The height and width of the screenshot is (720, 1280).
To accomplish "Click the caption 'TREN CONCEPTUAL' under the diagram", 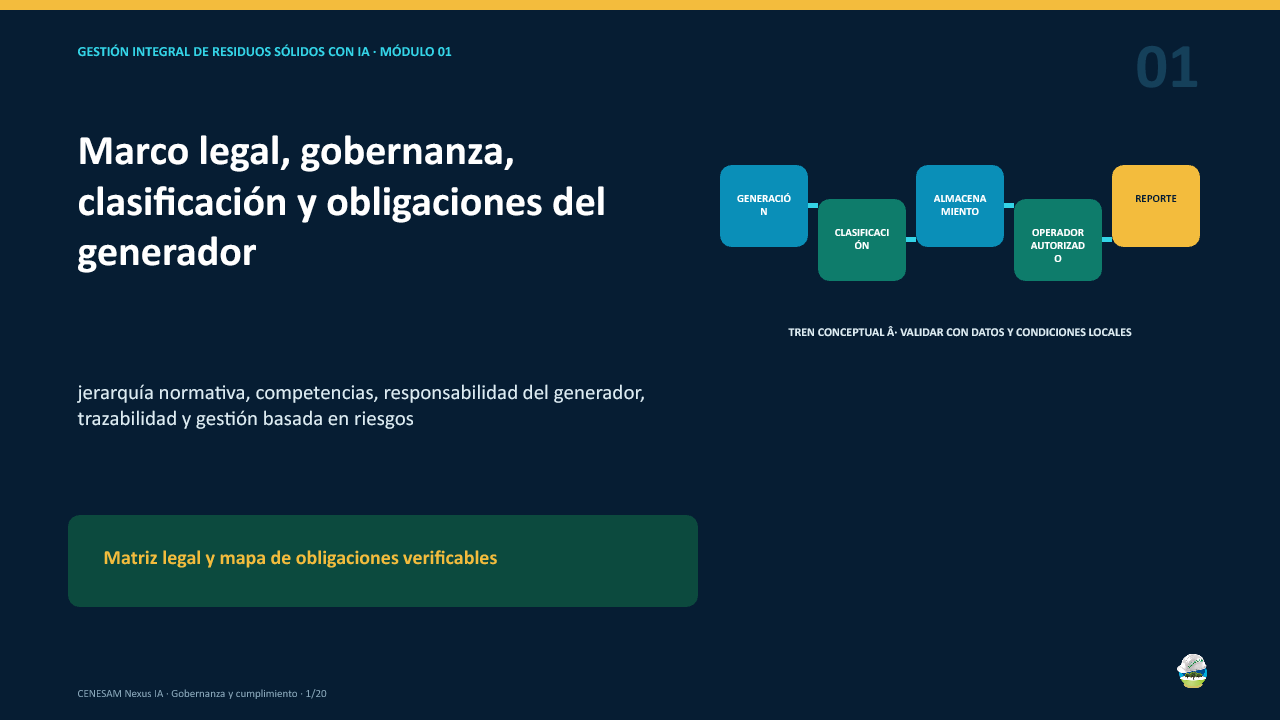I will pyautogui.click(x=960, y=332).
